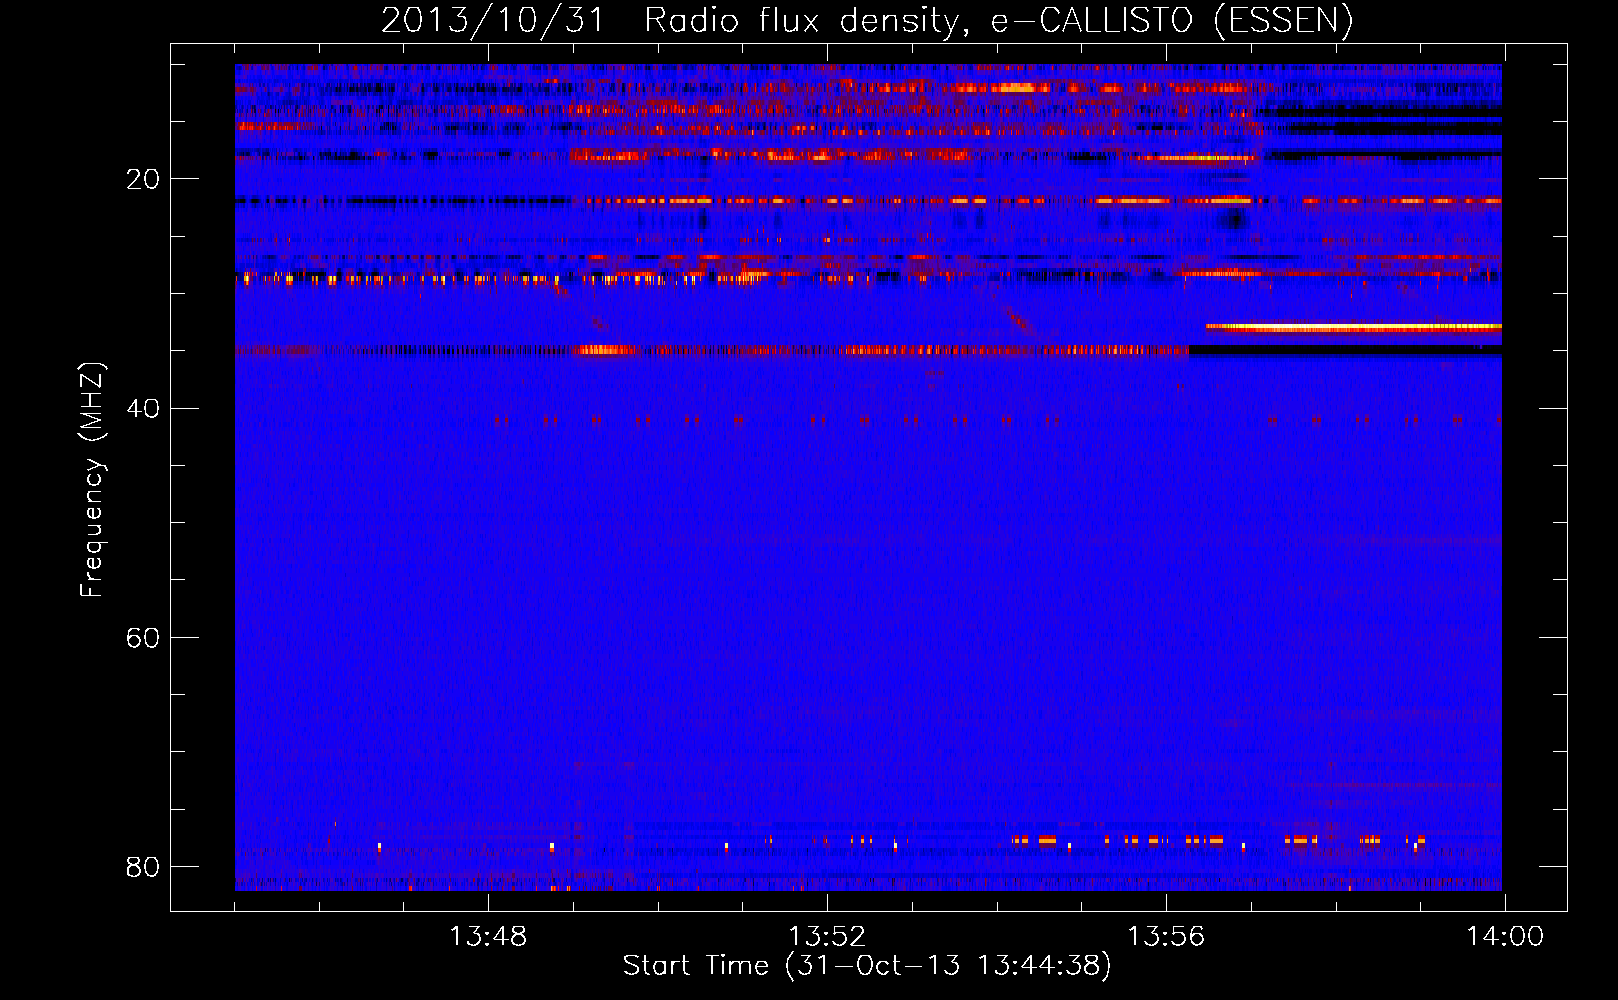Click the 13:56 time tick label

1166,937
